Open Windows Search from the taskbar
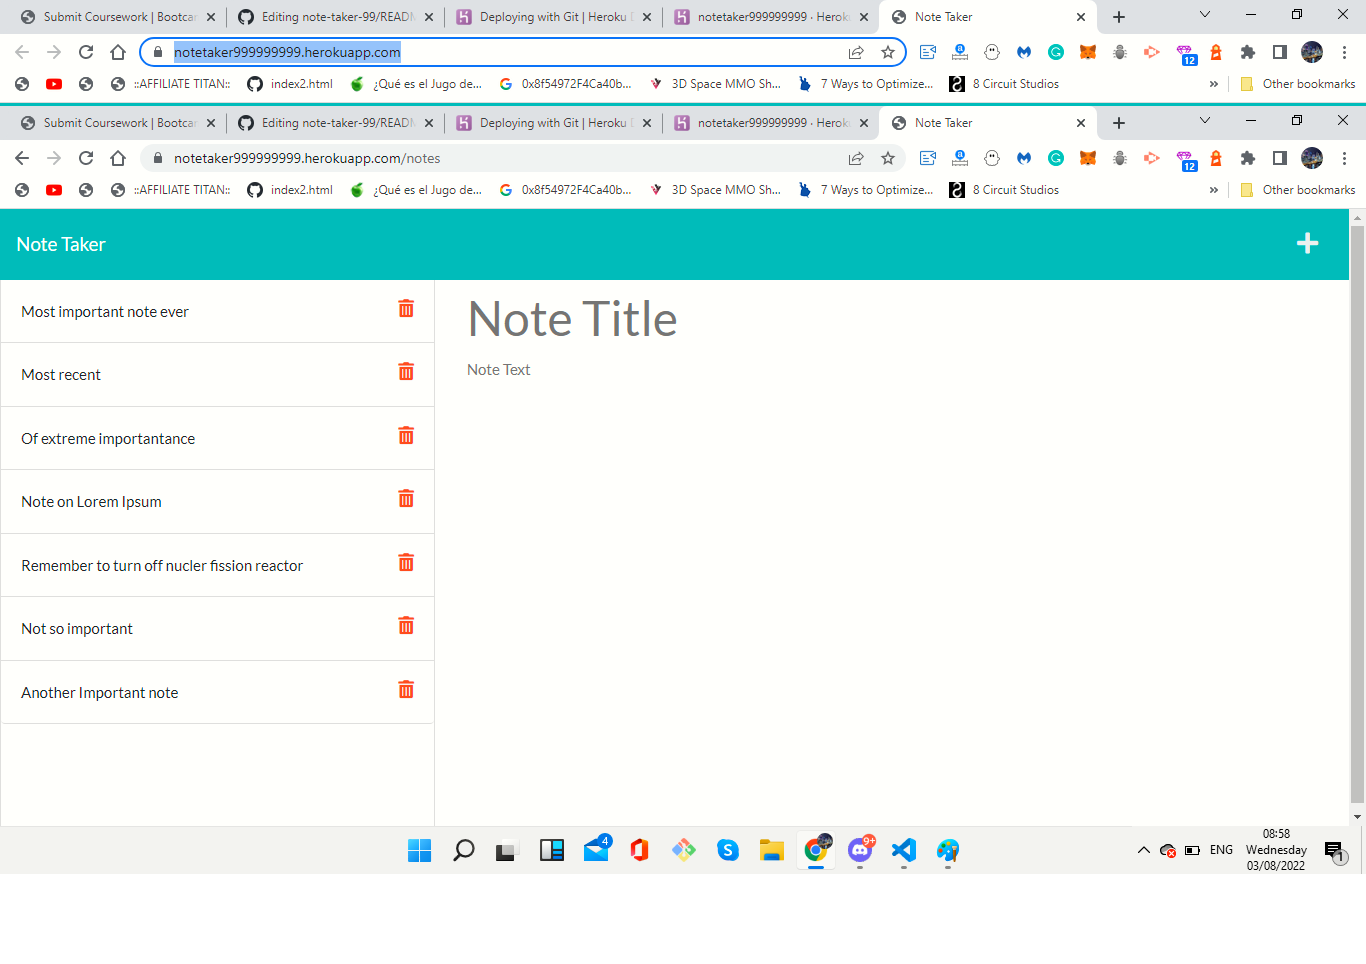The image size is (1366, 964). tap(463, 850)
